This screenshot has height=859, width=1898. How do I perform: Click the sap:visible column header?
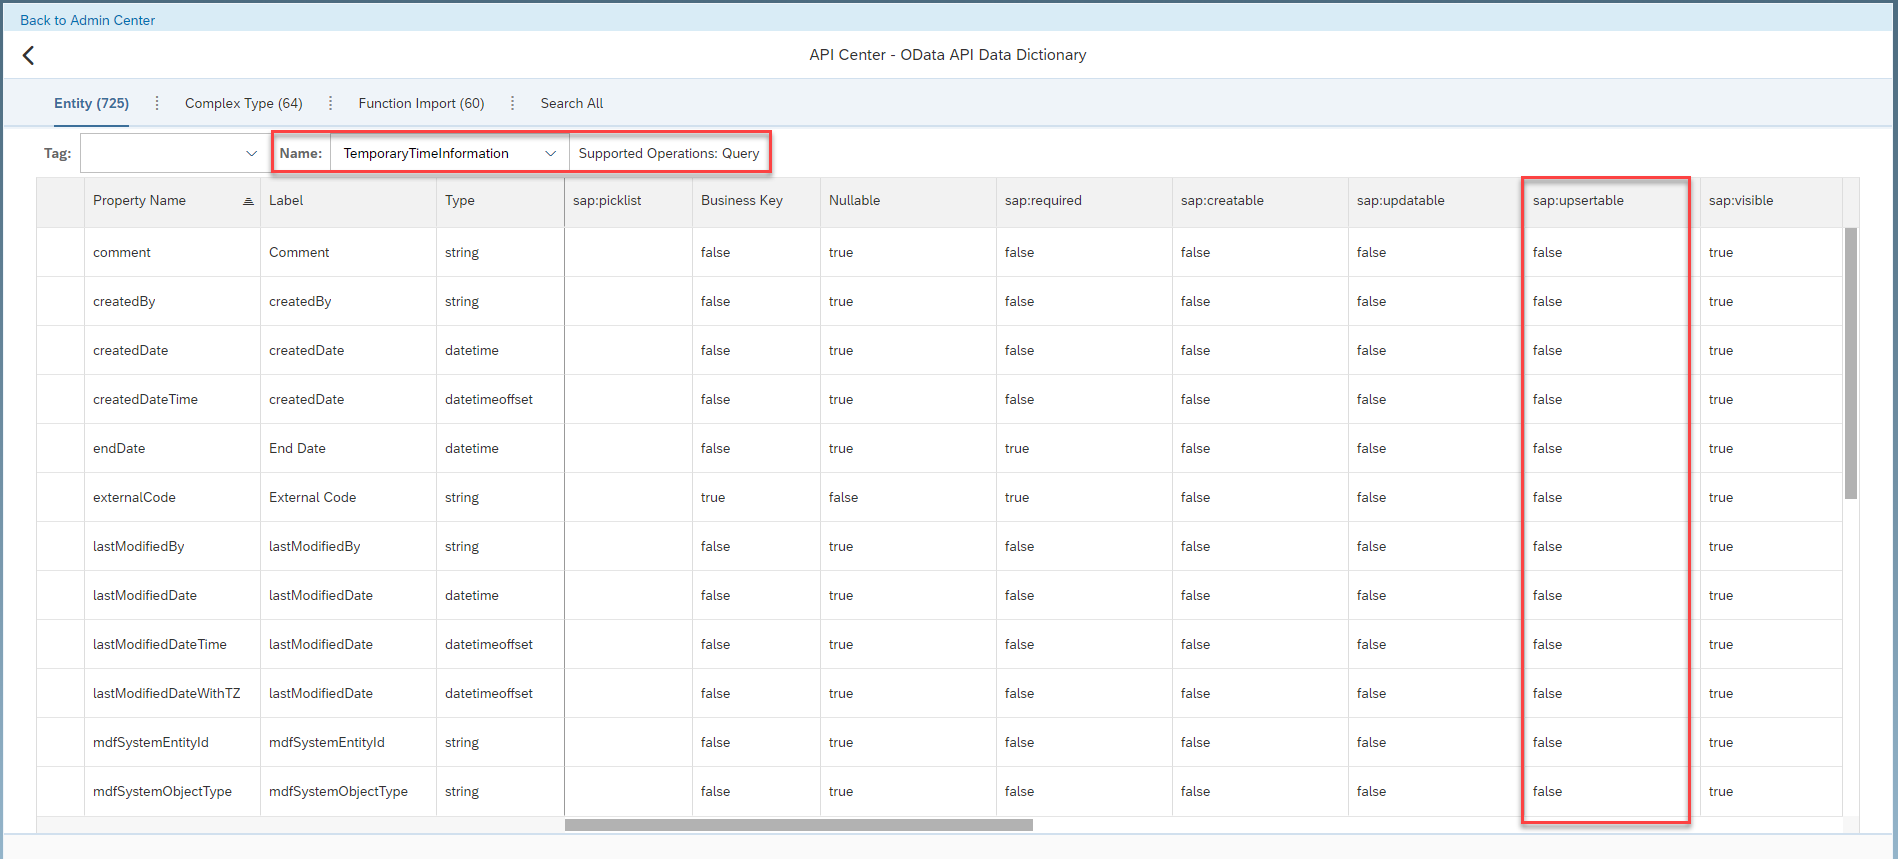tap(1771, 201)
